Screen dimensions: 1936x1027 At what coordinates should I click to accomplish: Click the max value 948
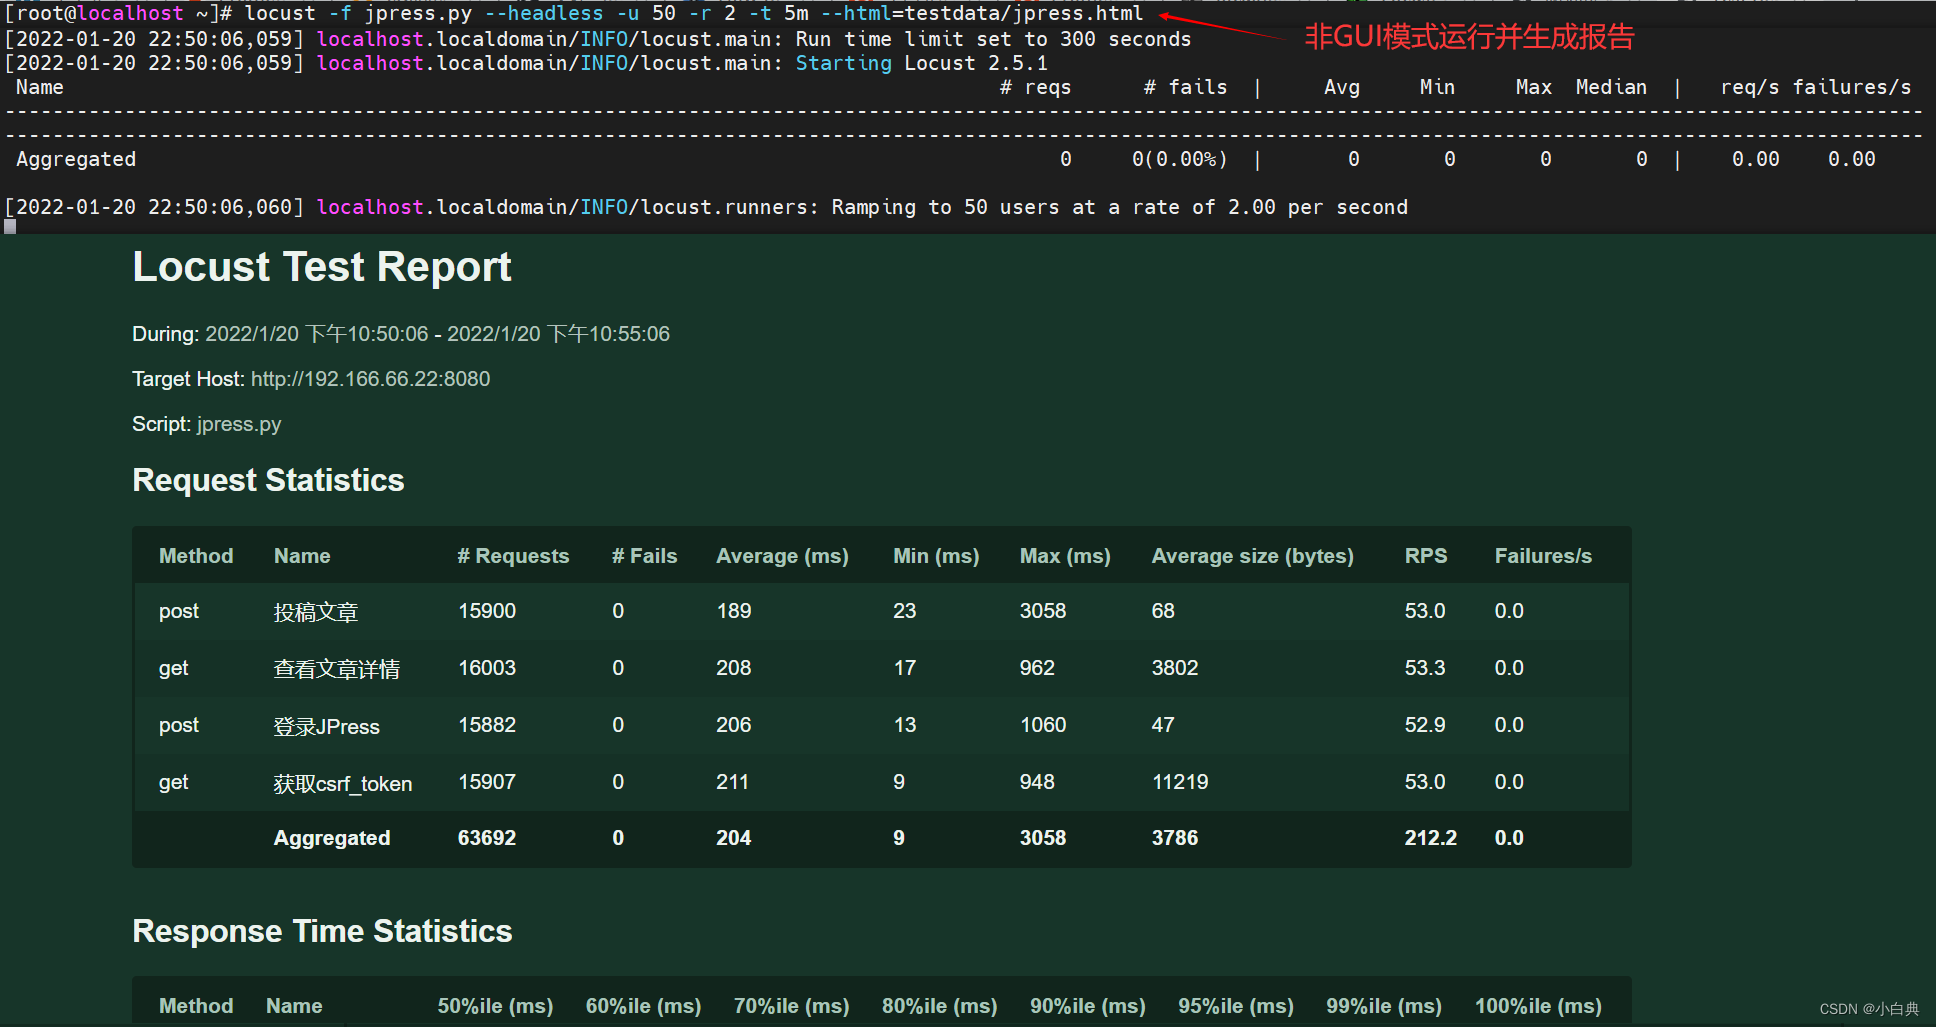click(x=1037, y=782)
